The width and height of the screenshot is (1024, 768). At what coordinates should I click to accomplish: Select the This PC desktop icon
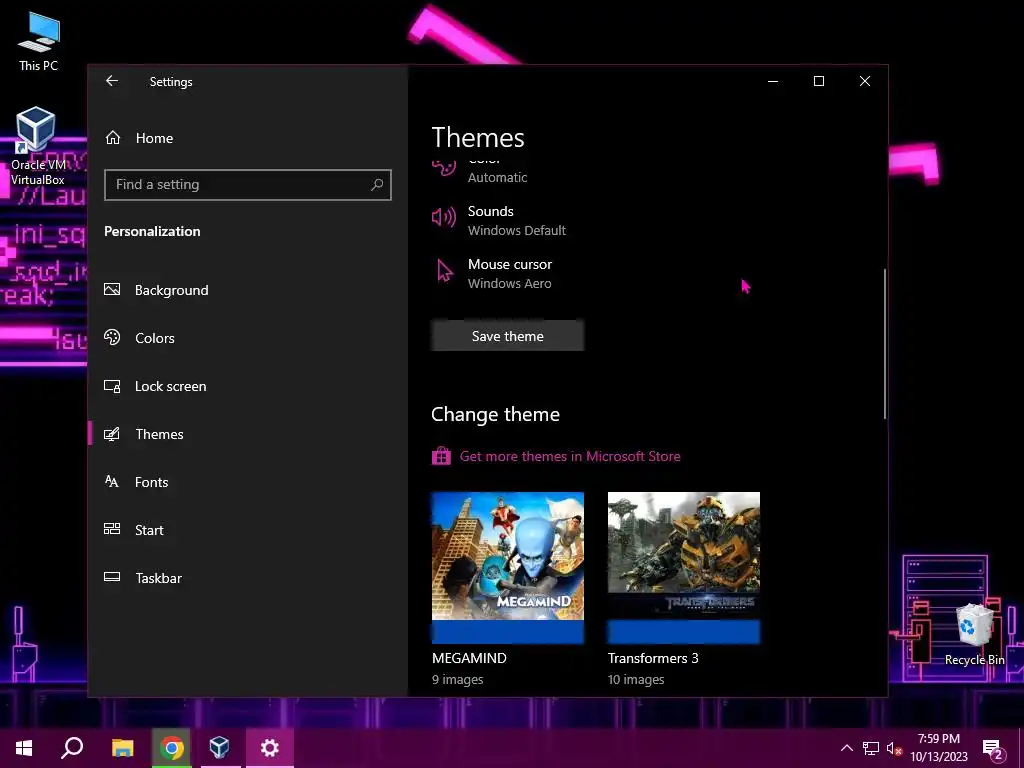[x=39, y=40]
